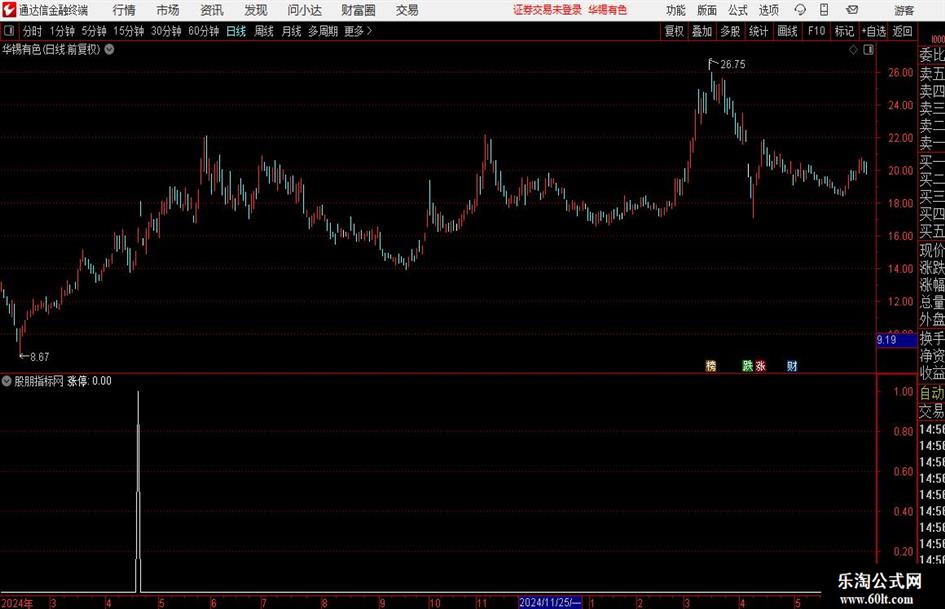Image resolution: width=945 pixels, height=609 pixels.
Task: Open the 选项 menu
Action: [x=768, y=10]
